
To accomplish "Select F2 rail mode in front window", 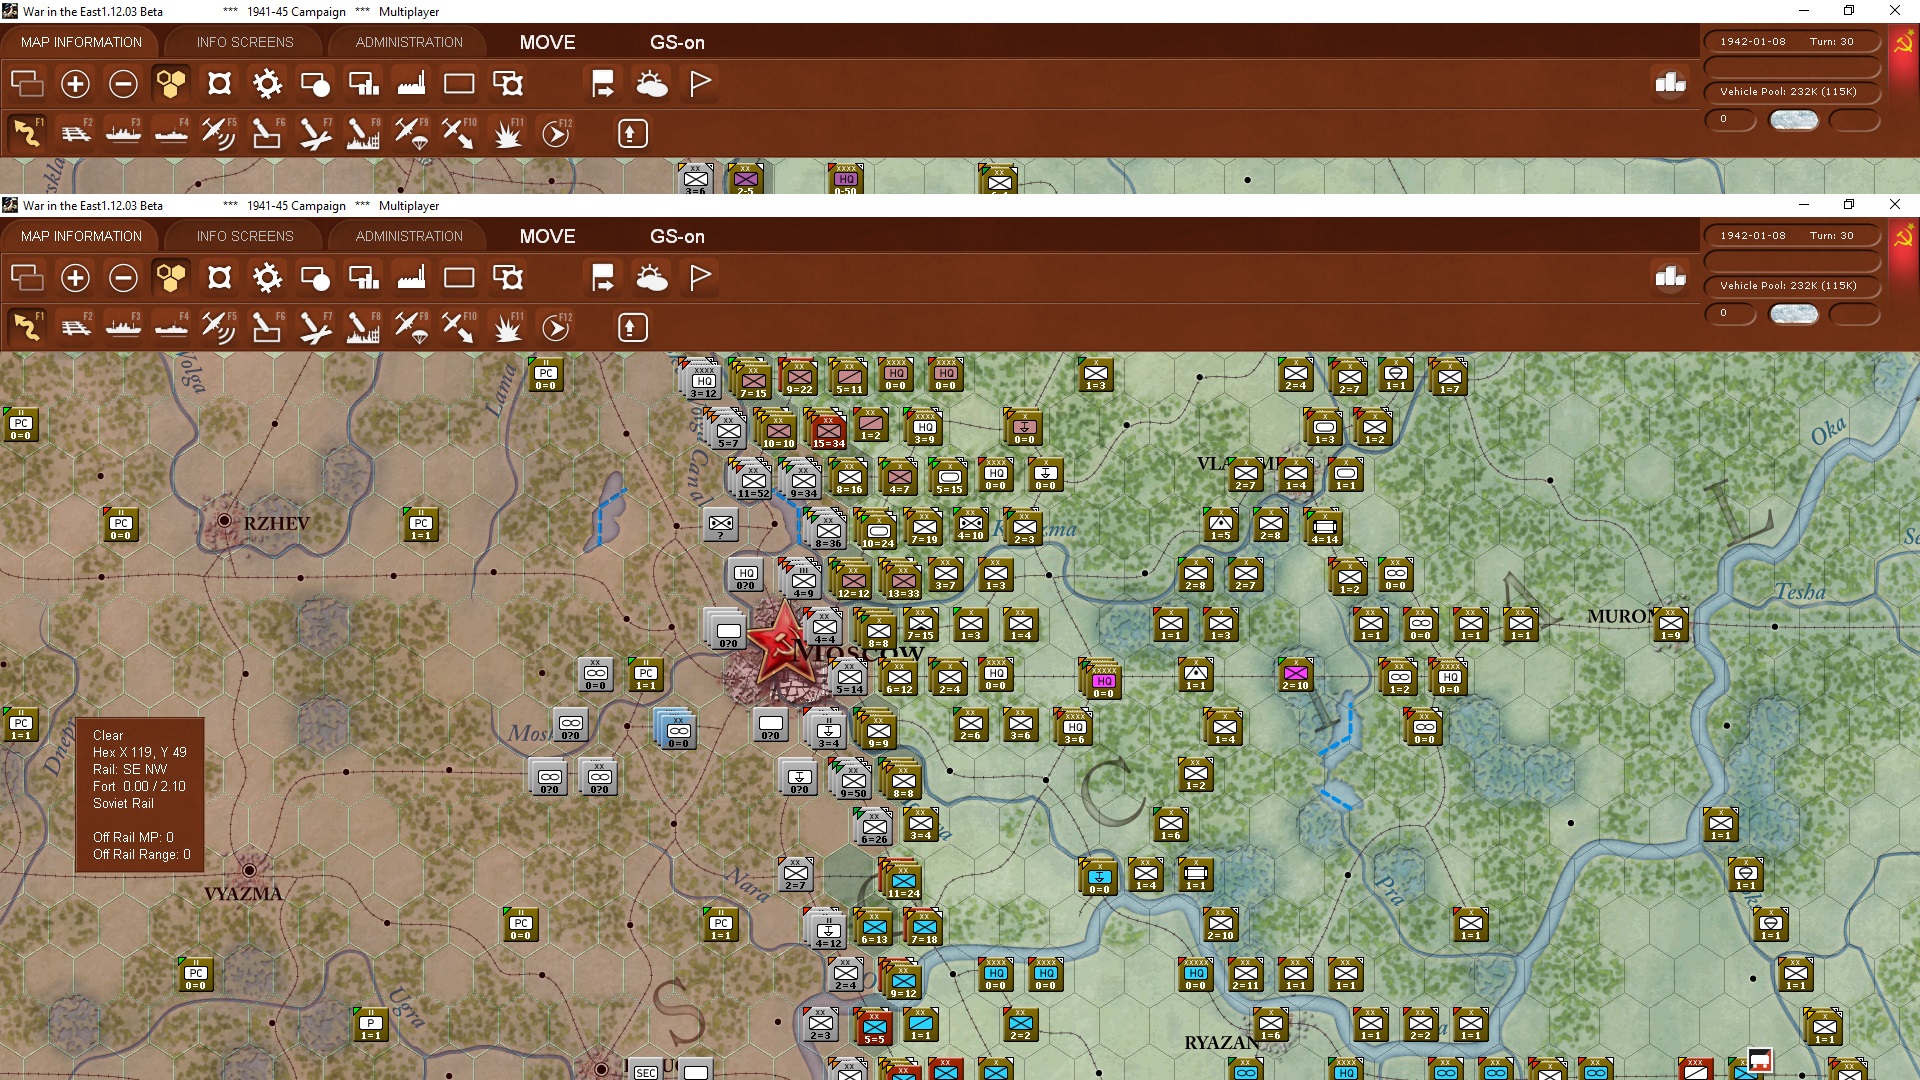I will (x=75, y=328).
